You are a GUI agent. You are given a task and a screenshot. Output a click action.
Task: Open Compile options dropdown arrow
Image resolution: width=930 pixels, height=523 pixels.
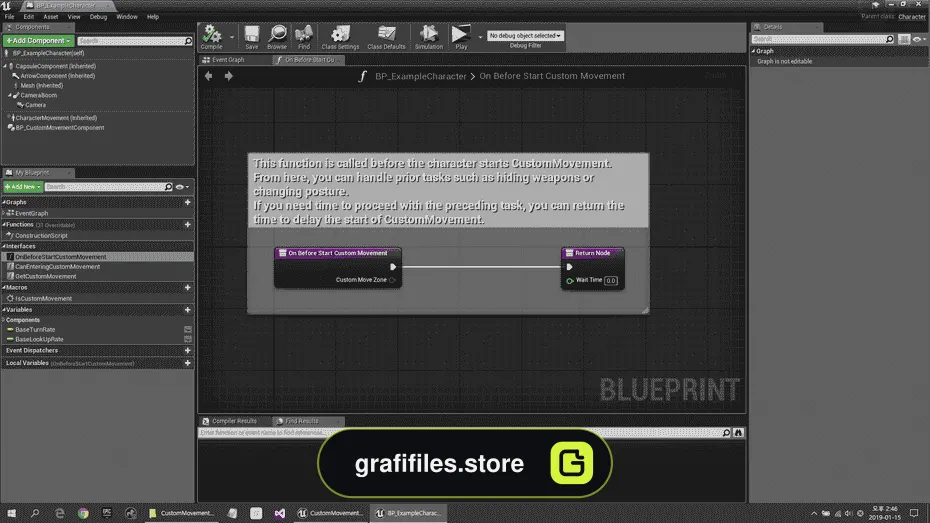pyautogui.click(x=232, y=37)
